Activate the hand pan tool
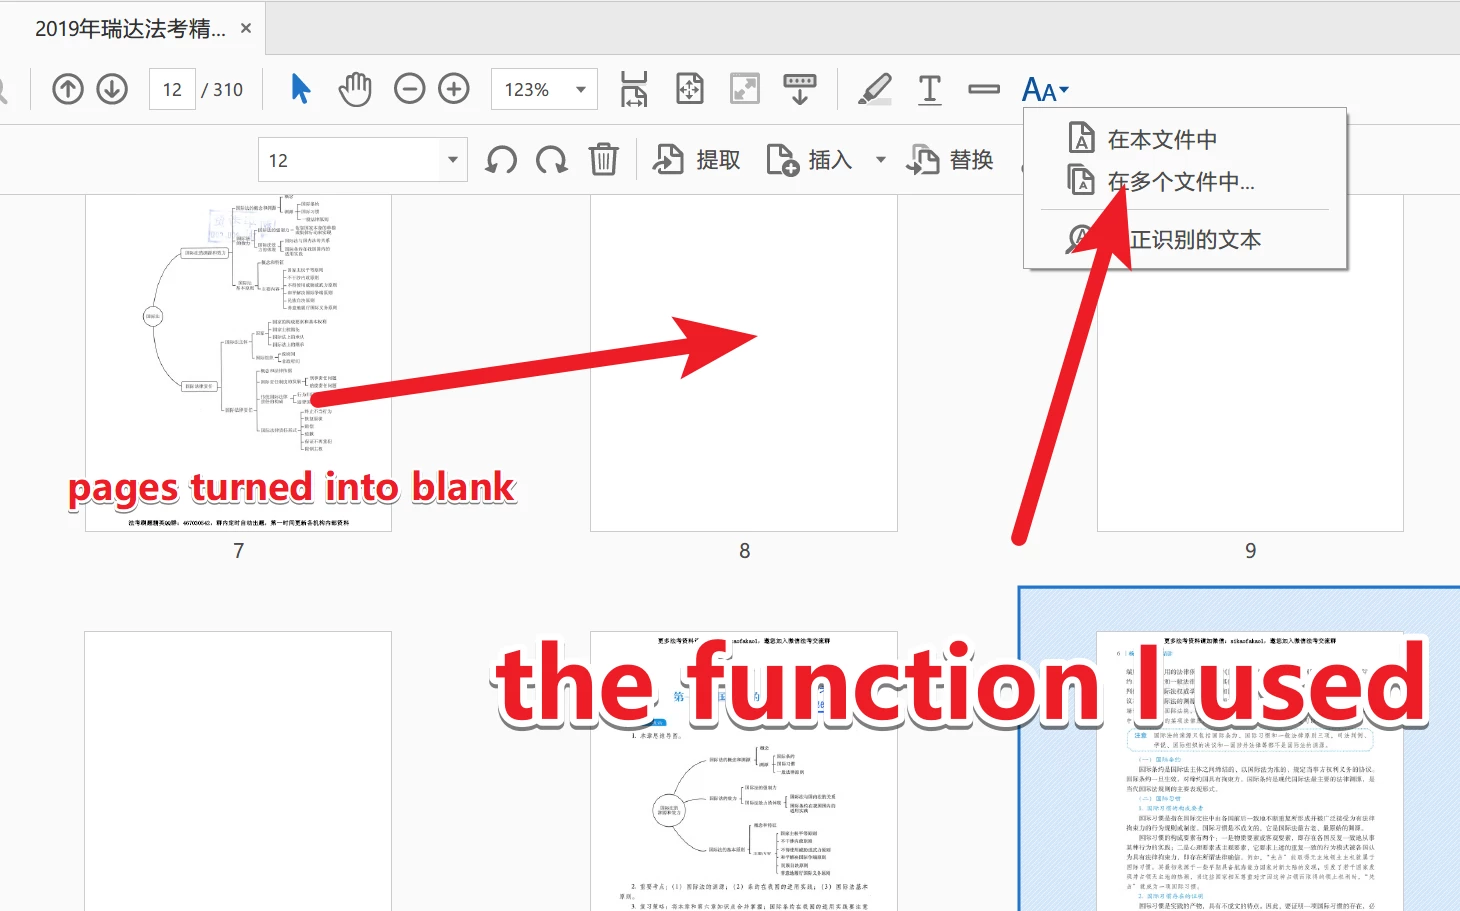Image resolution: width=1460 pixels, height=911 pixels. click(x=354, y=89)
